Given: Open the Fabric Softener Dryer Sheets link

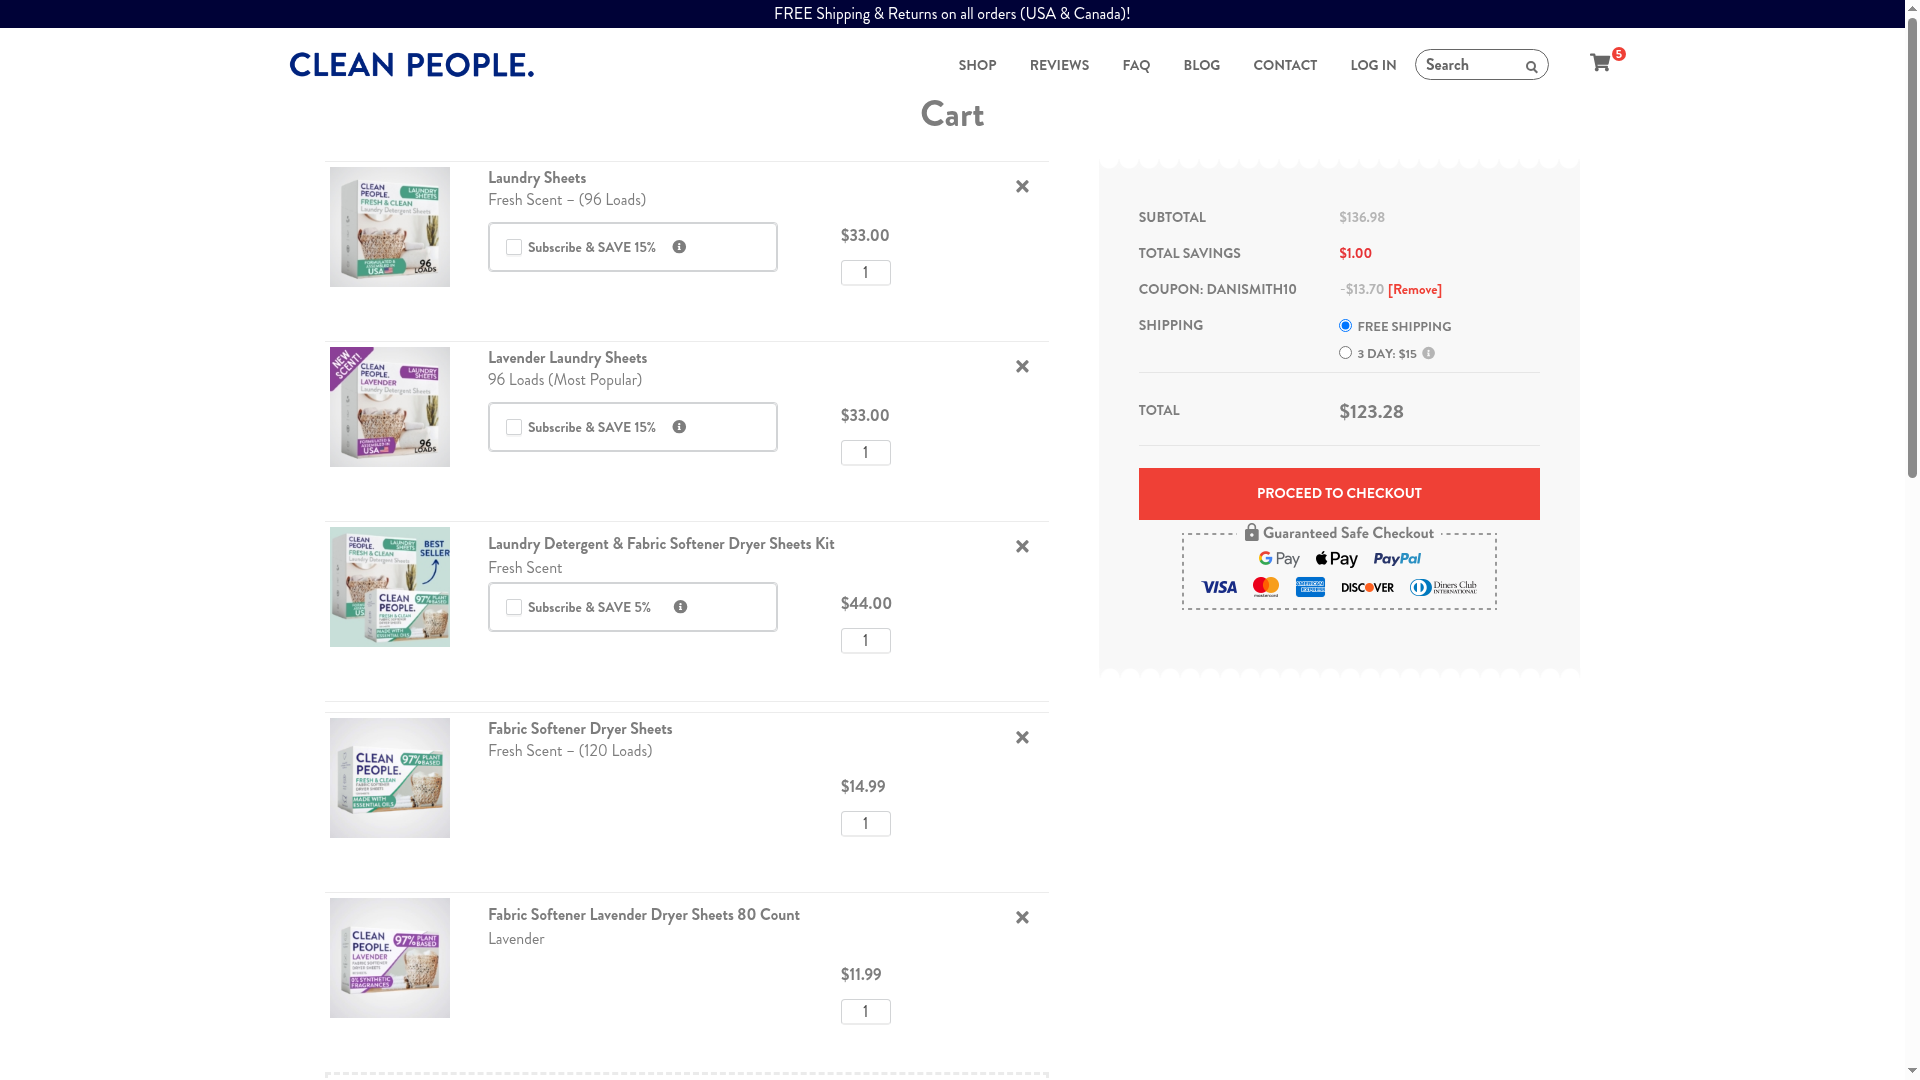Looking at the screenshot, I should (580, 729).
